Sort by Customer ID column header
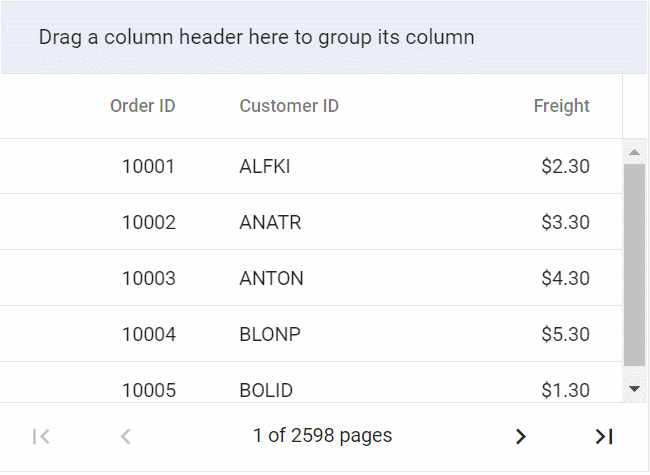 point(289,106)
